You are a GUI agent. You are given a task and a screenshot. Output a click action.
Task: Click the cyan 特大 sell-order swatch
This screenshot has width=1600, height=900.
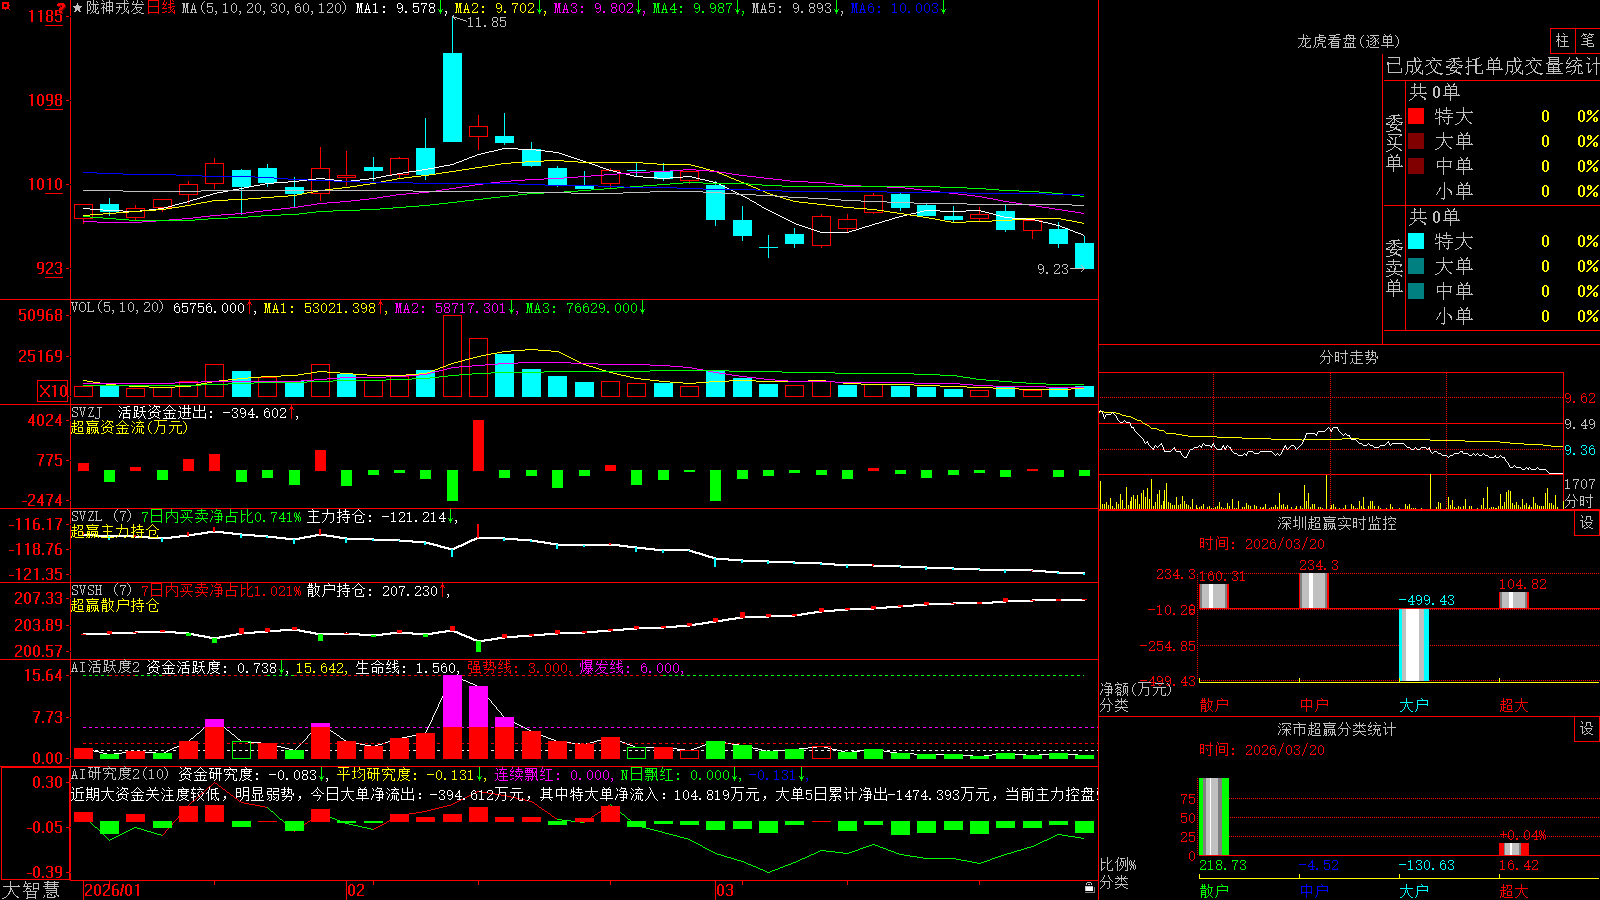coord(1416,241)
